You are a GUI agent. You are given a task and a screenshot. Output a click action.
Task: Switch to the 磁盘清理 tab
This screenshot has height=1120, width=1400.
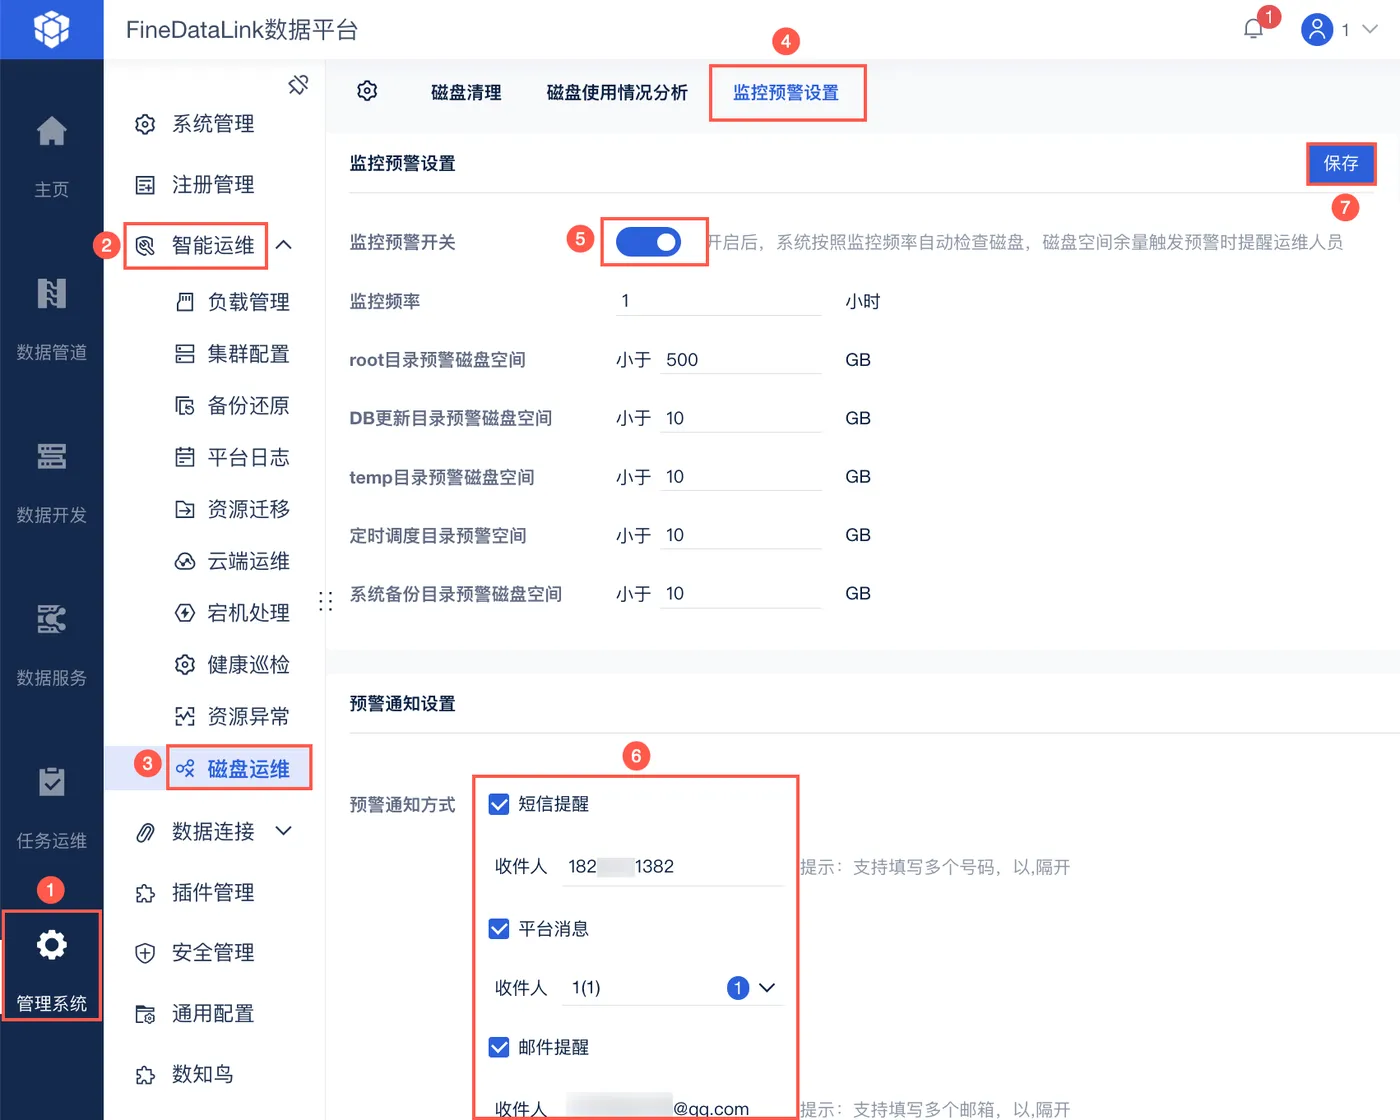pyautogui.click(x=466, y=93)
